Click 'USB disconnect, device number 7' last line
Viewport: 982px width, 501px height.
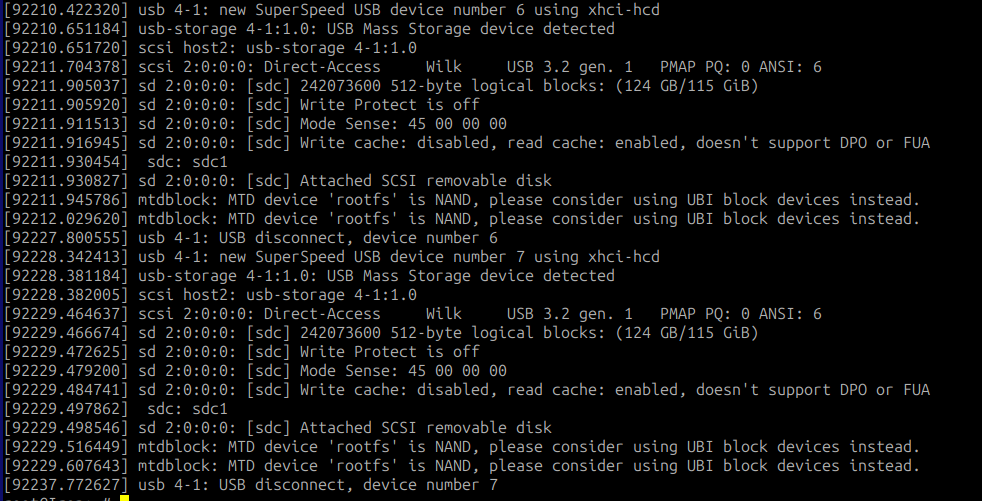(358, 485)
